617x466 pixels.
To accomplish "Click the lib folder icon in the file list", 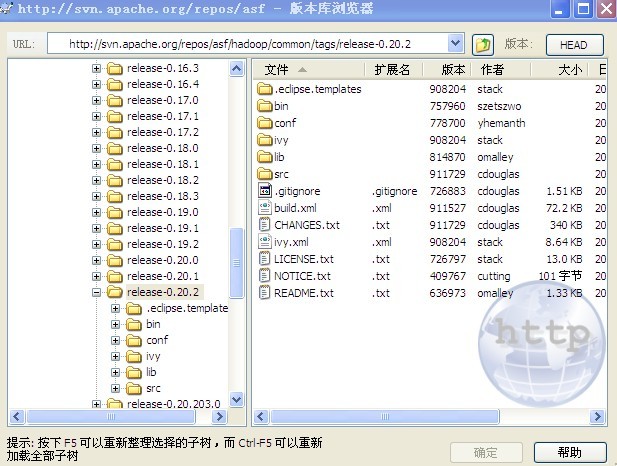I will (264, 157).
